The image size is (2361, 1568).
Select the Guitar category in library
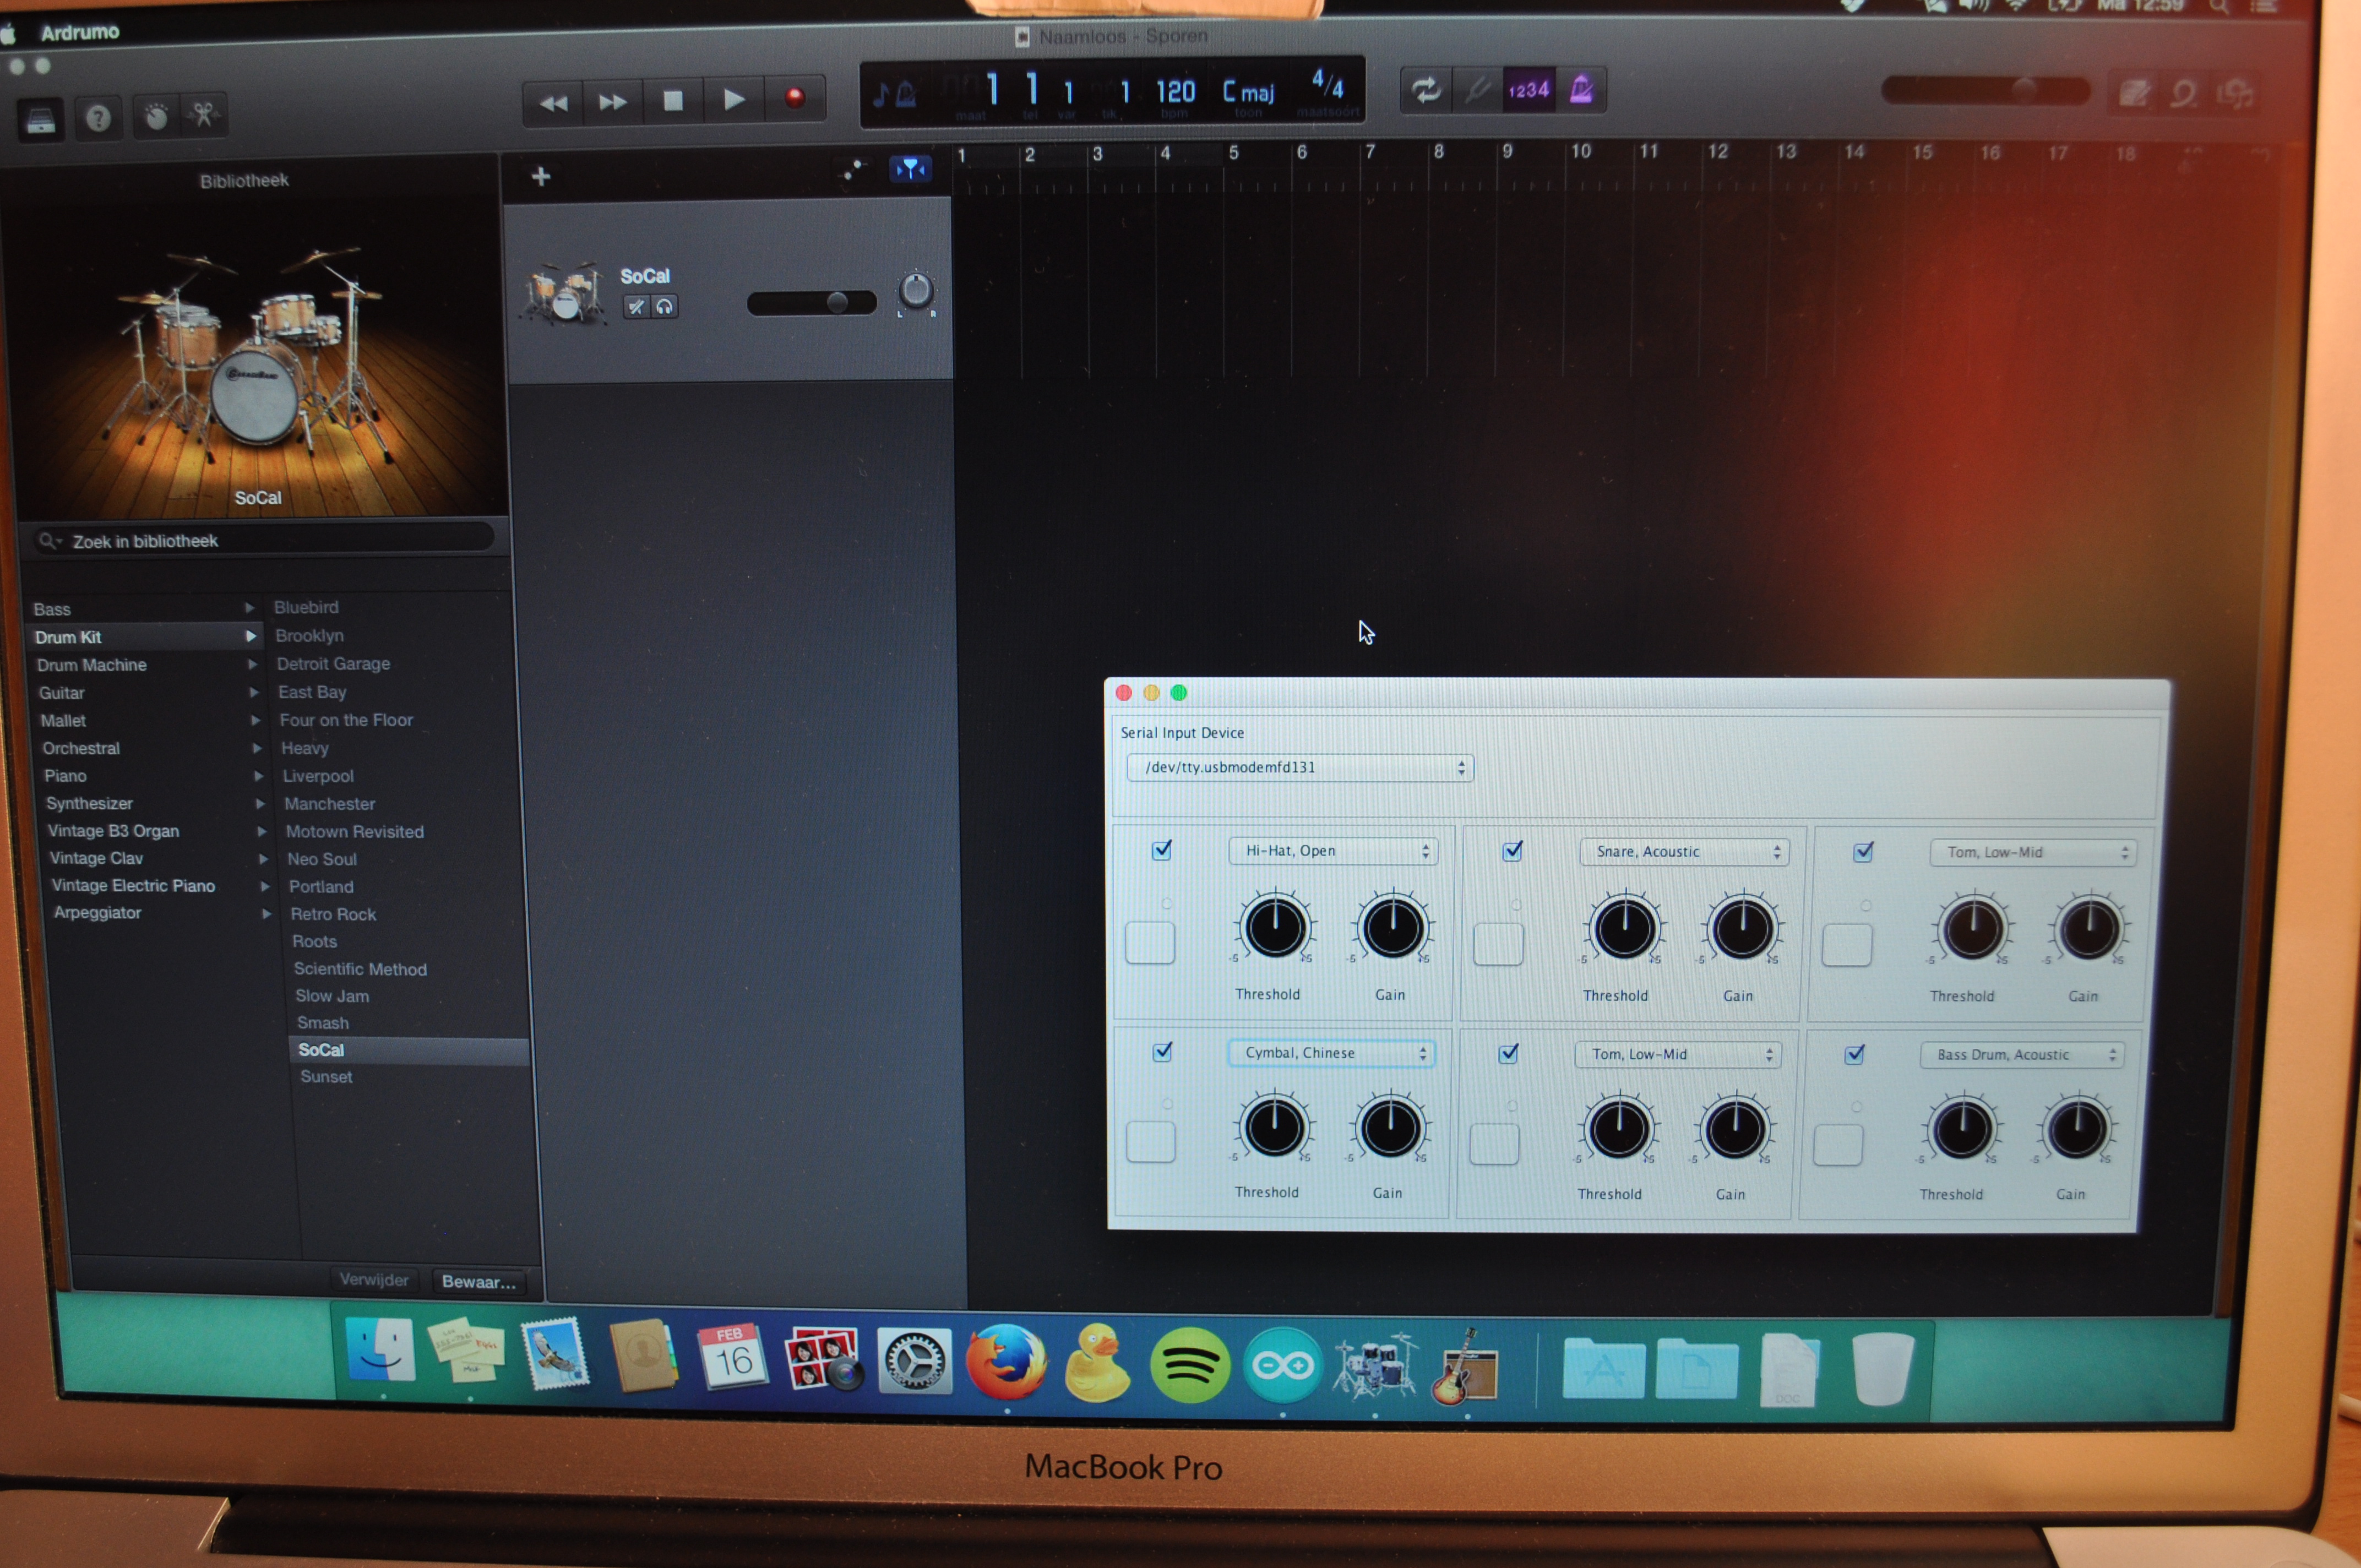coord(62,693)
